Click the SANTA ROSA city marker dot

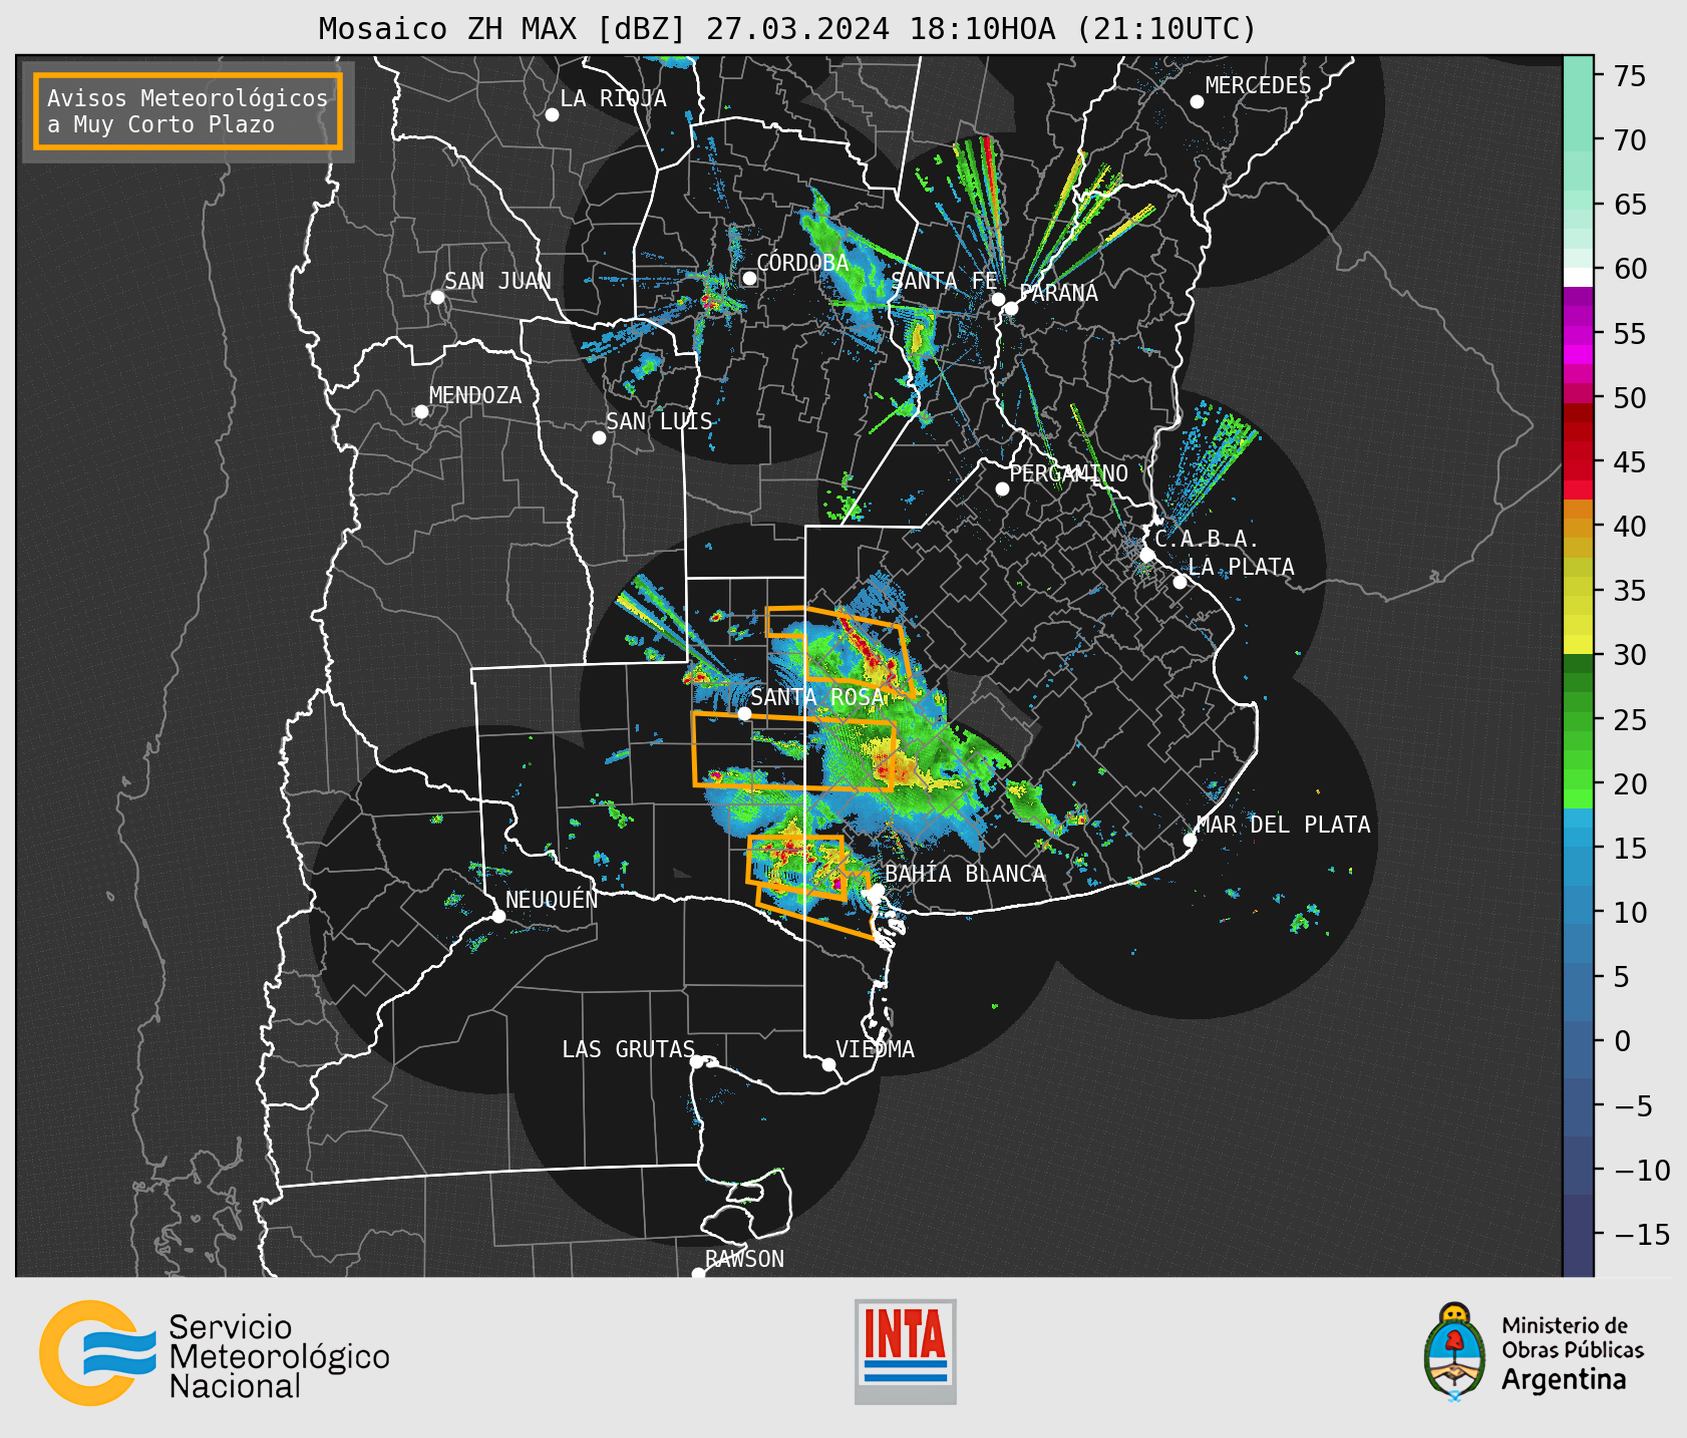(x=744, y=714)
